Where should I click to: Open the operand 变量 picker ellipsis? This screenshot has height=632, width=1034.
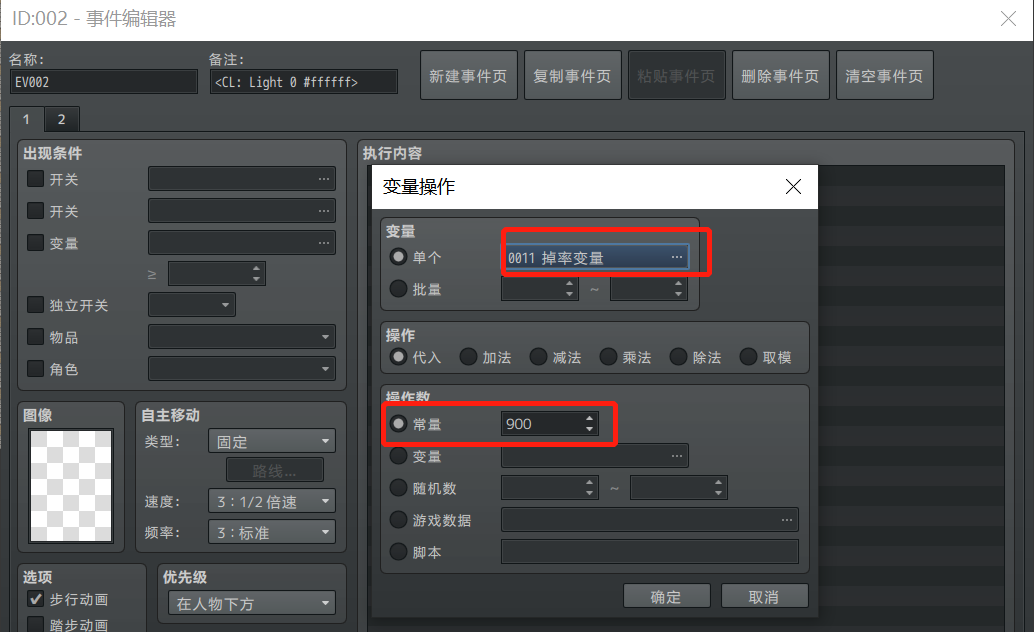pos(677,455)
